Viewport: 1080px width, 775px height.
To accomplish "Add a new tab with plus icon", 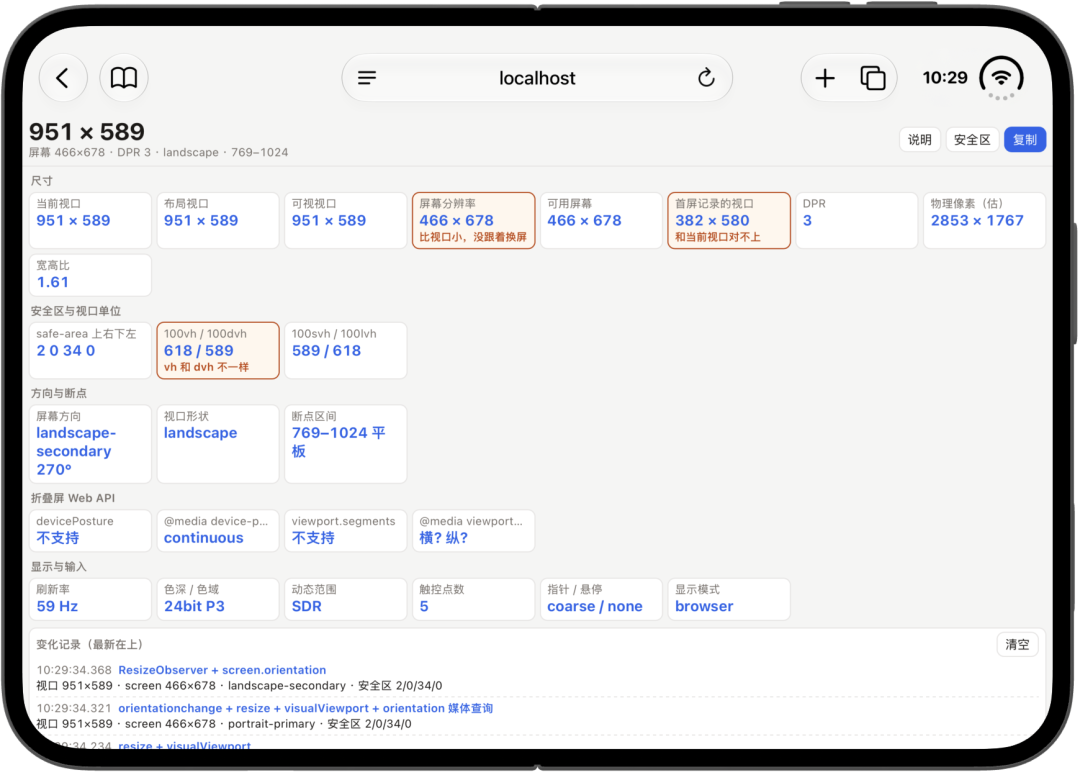I will tap(824, 78).
